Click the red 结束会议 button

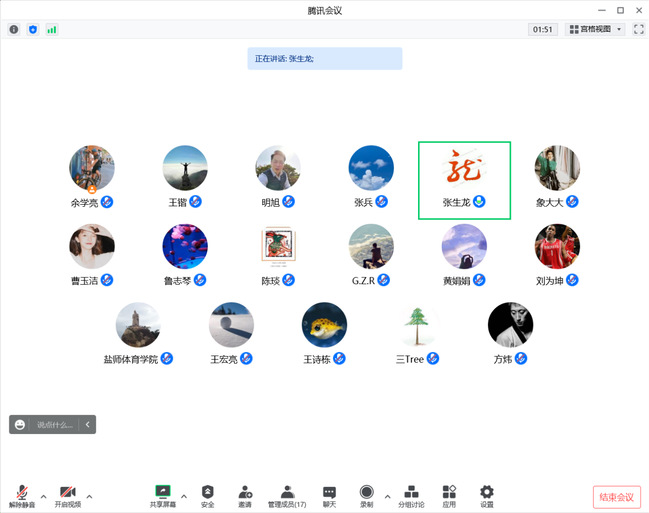pyautogui.click(x=616, y=497)
